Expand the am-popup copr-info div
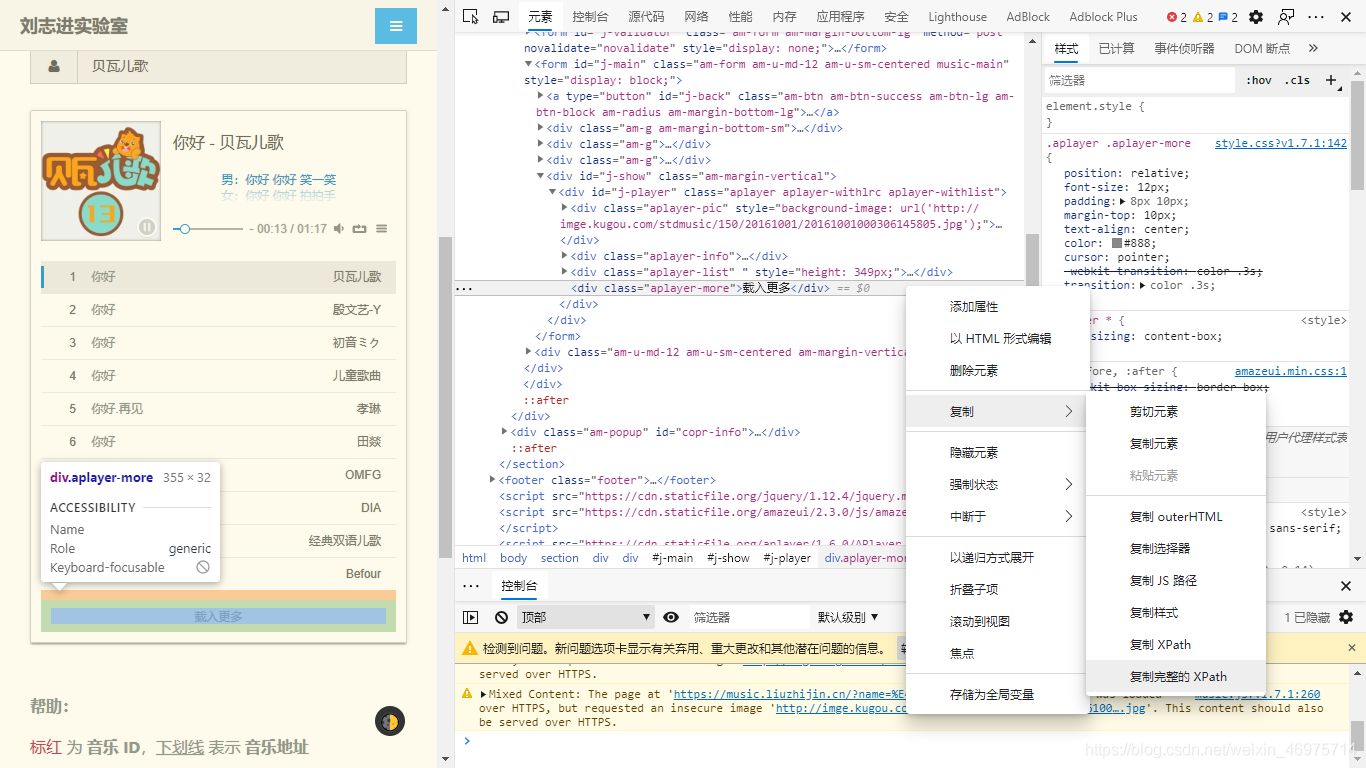The width and height of the screenshot is (1366, 768). pos(504,432)
